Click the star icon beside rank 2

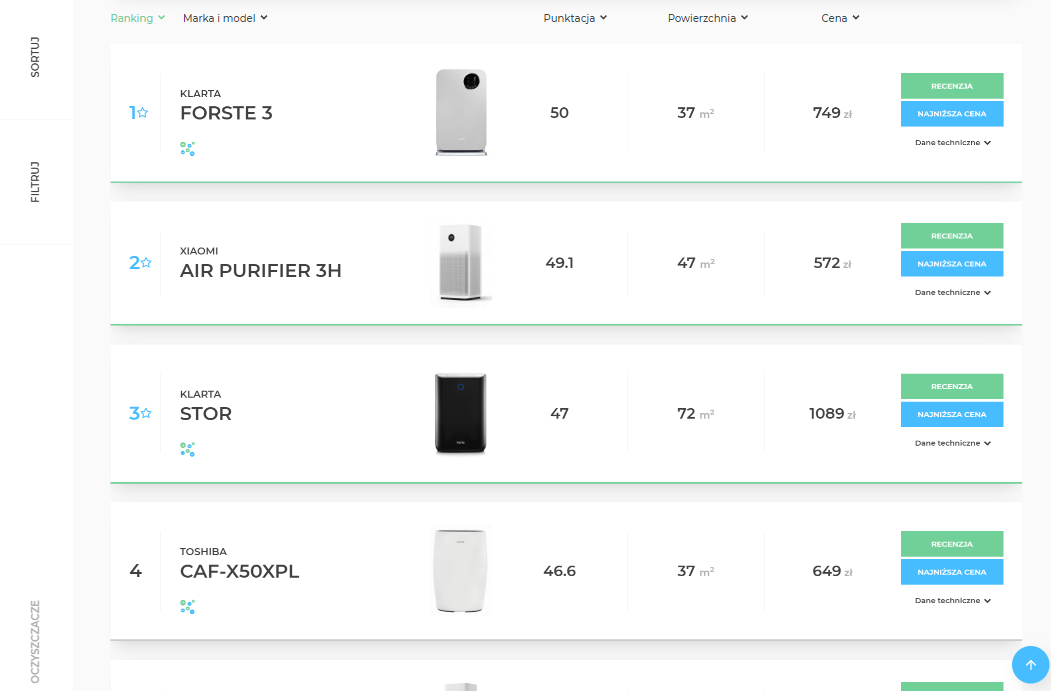pos(146,263)
